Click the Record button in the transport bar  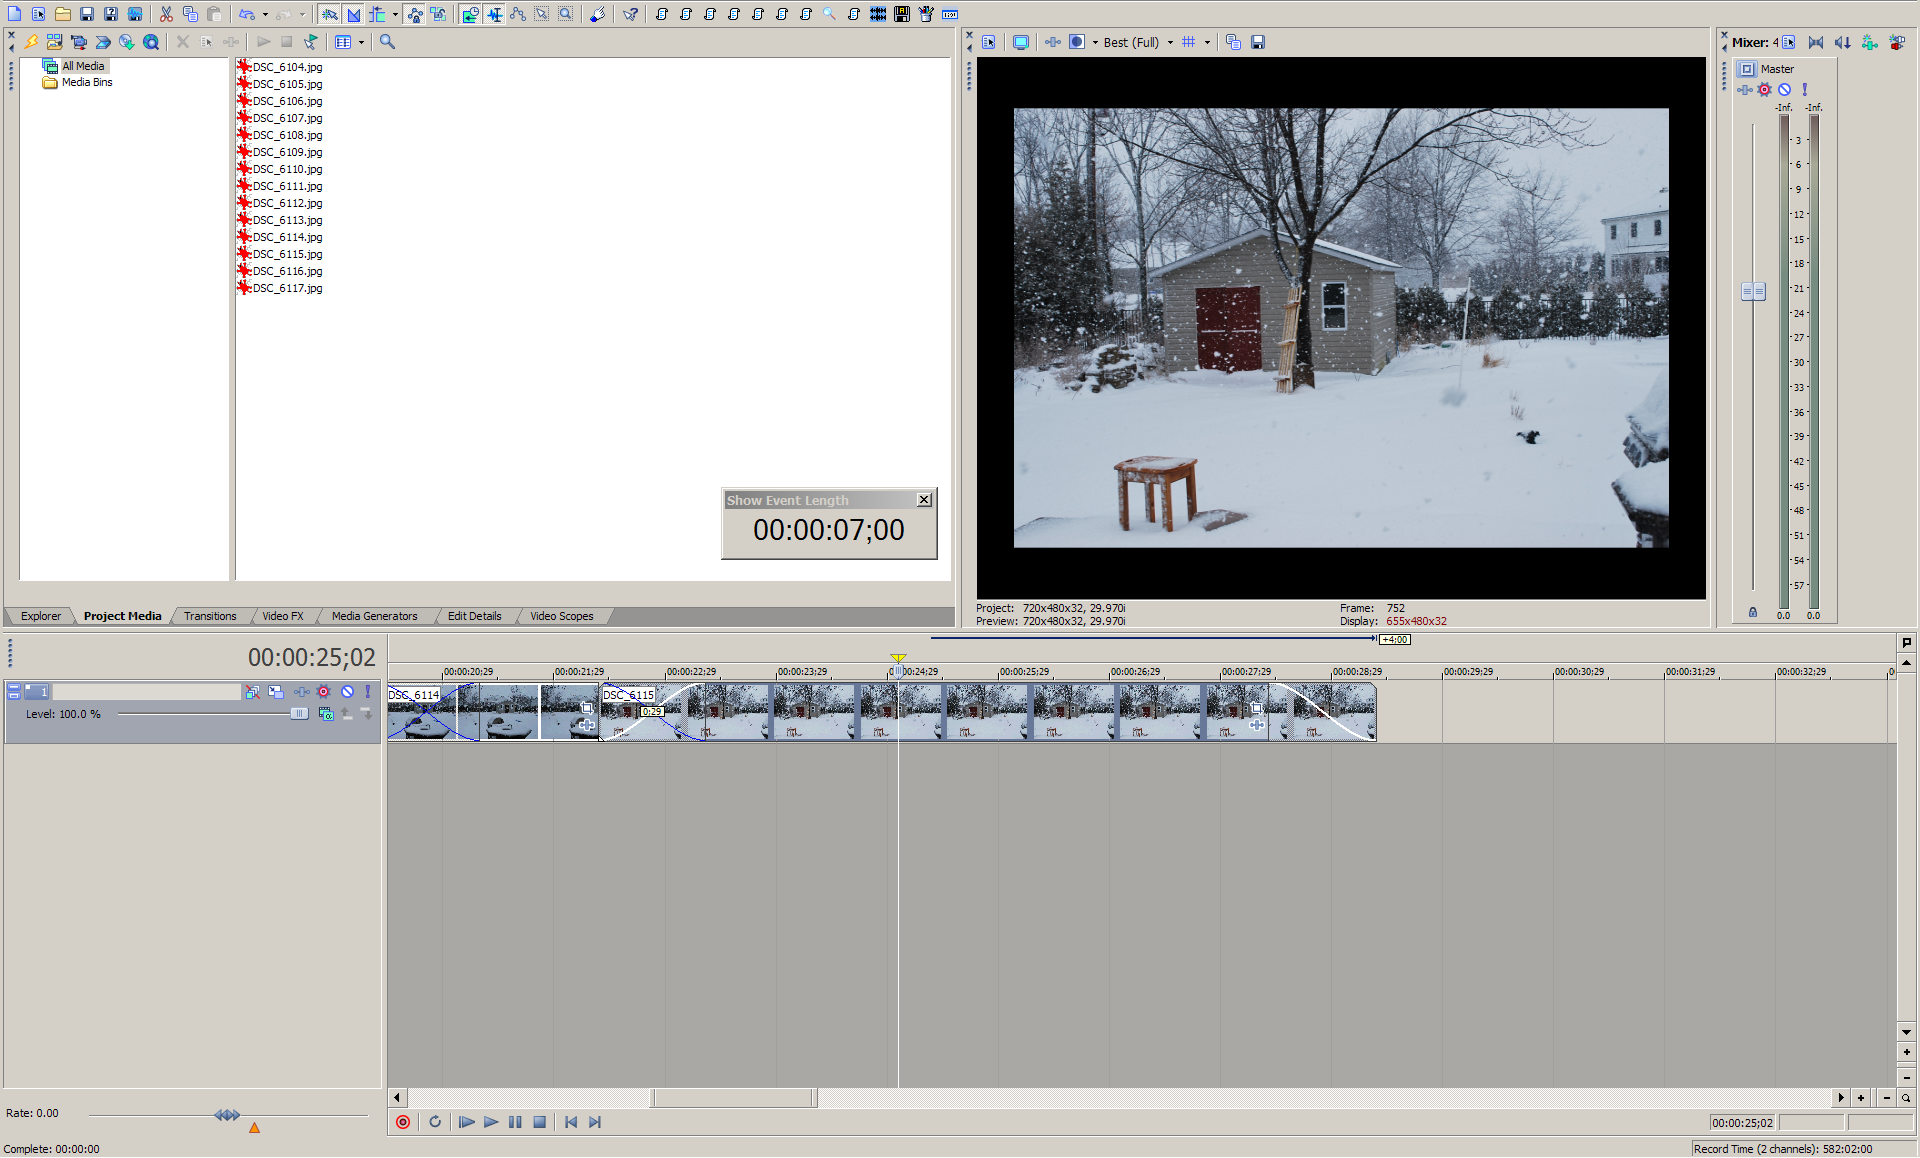[x=403, y=1122]
